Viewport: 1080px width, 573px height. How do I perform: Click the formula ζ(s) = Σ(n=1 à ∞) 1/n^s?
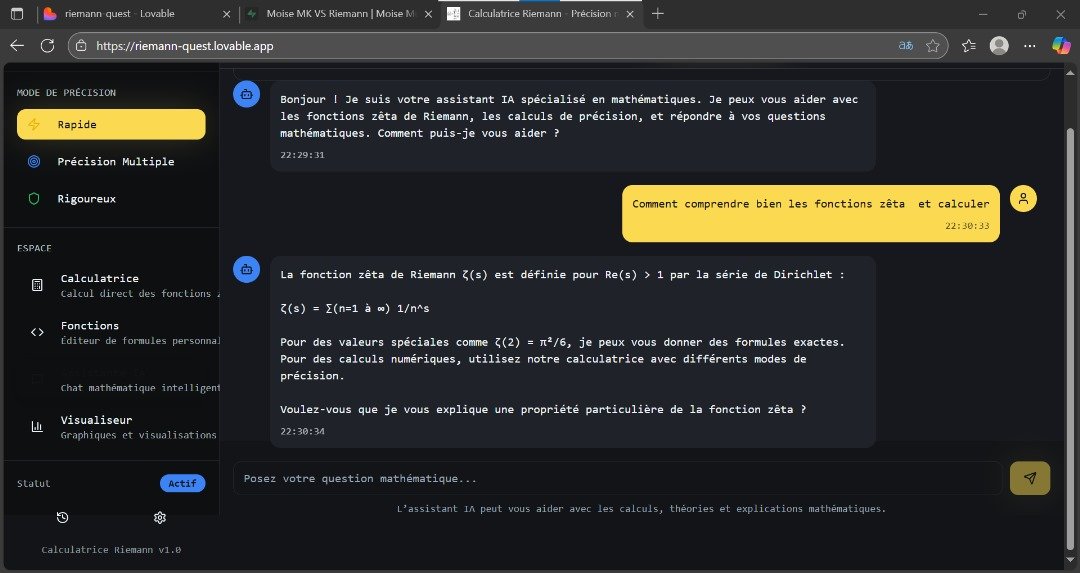355,308
